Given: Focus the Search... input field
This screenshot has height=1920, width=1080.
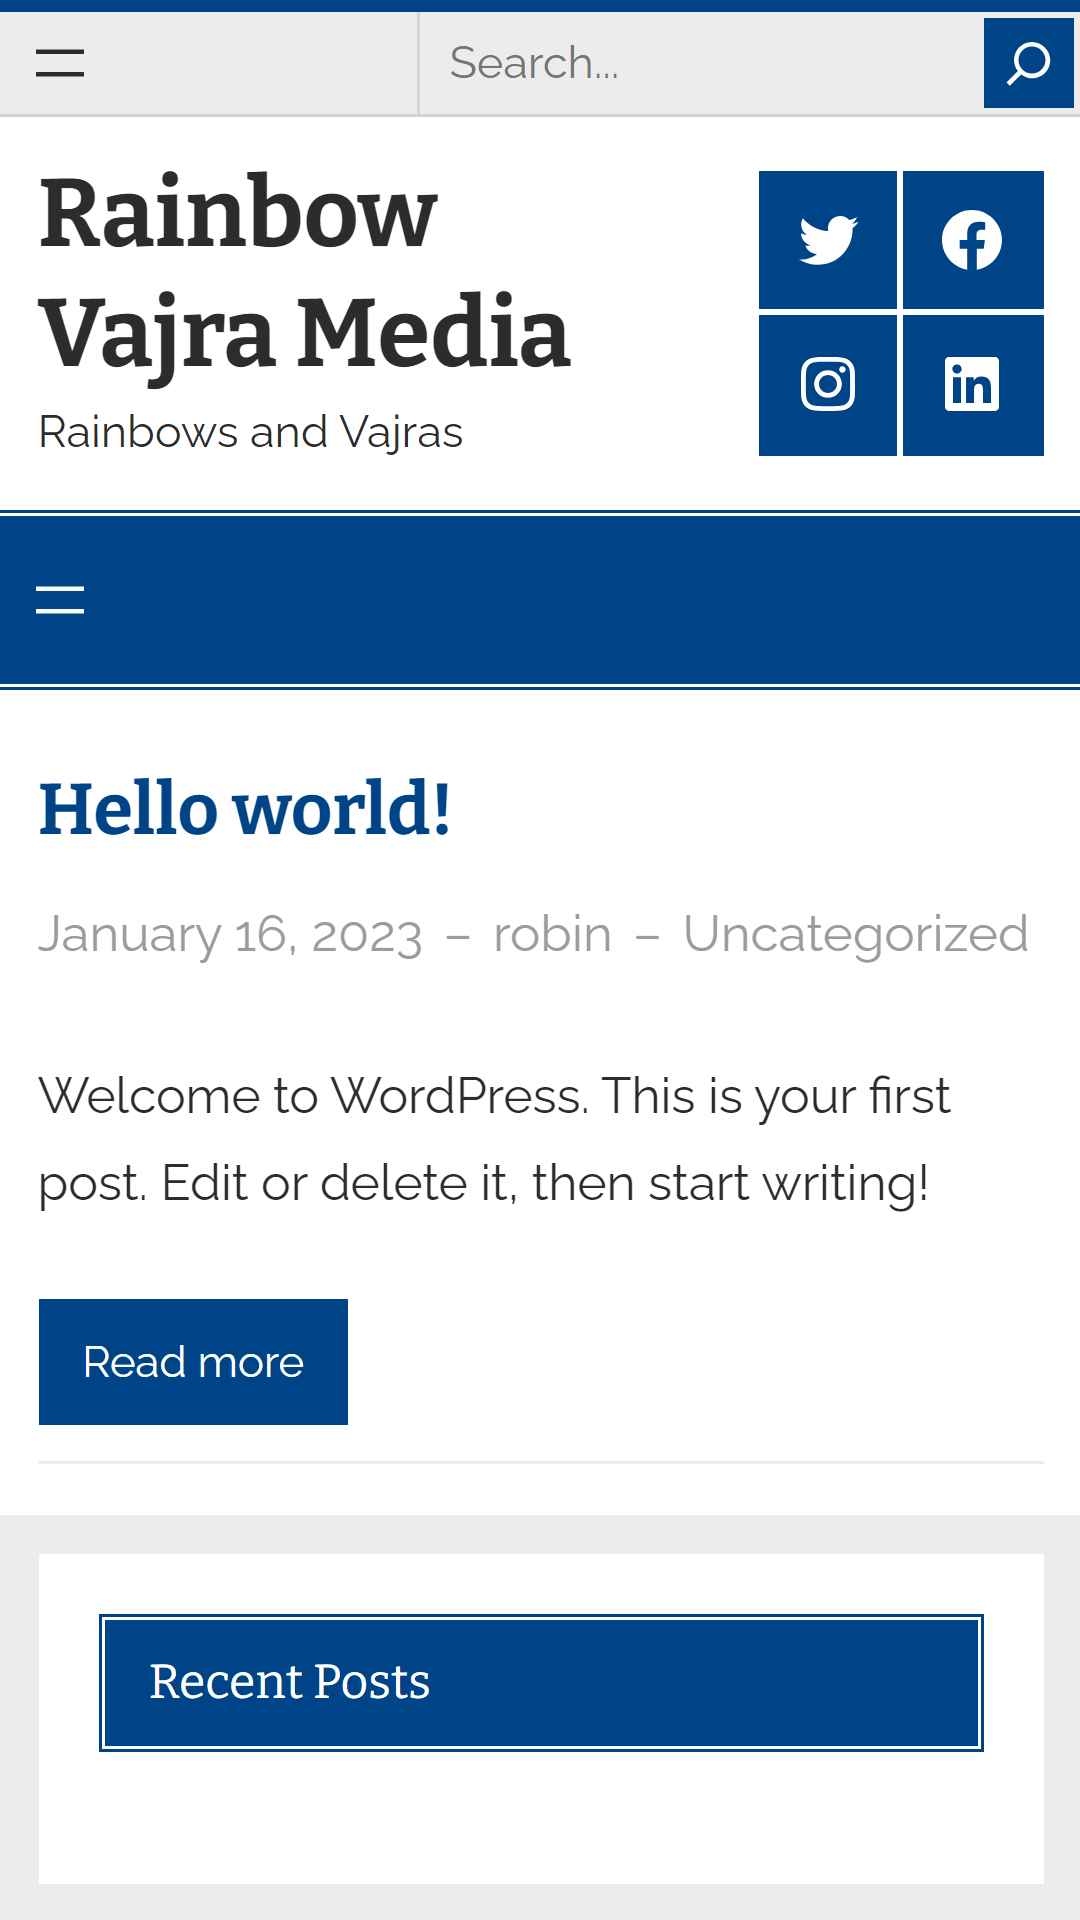Looking at the screenshot, I should [x=701, y=63].
